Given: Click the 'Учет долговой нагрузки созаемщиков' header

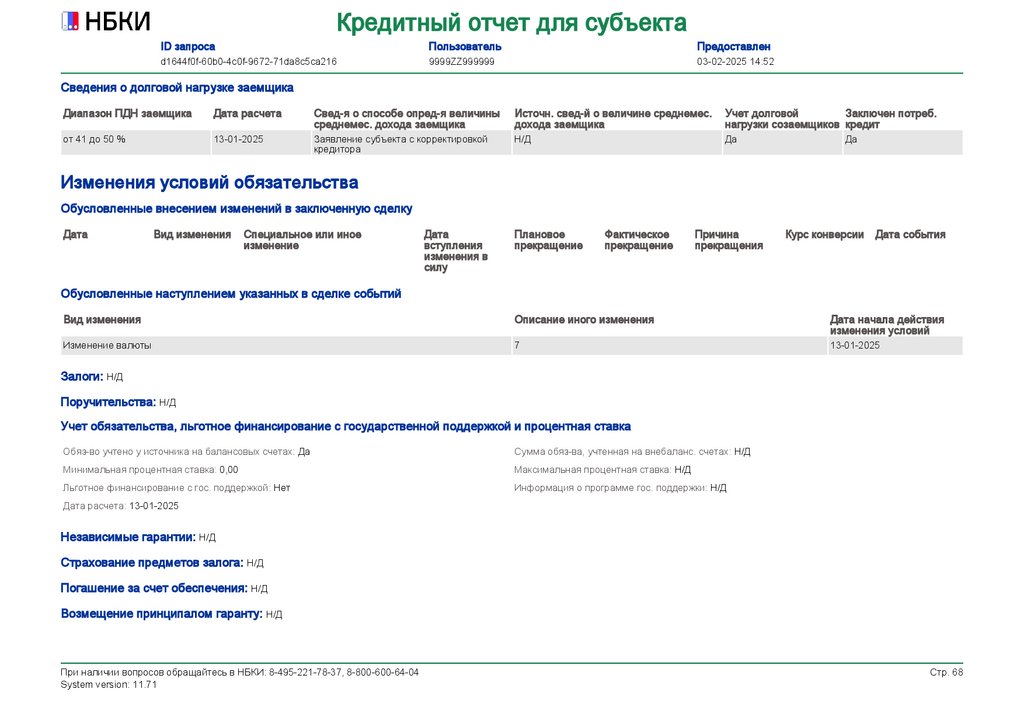Looking at the screenshot, I should pos(782,119).
